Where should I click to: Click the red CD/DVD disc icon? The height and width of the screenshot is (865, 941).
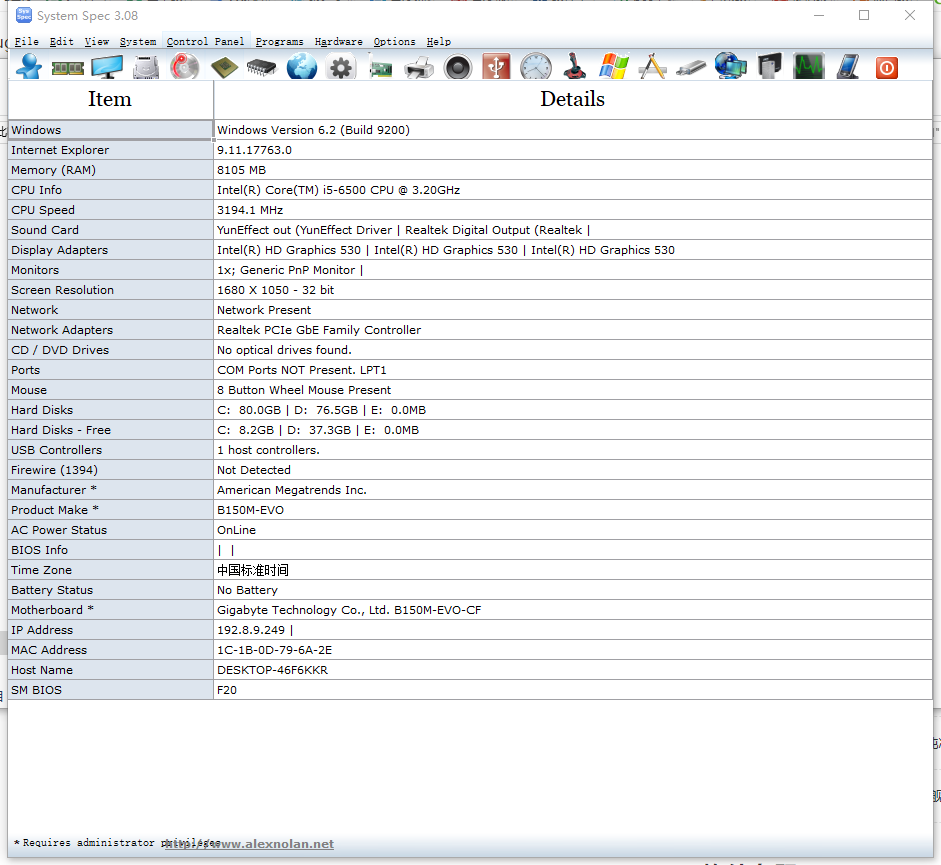(x=185, y=67)
